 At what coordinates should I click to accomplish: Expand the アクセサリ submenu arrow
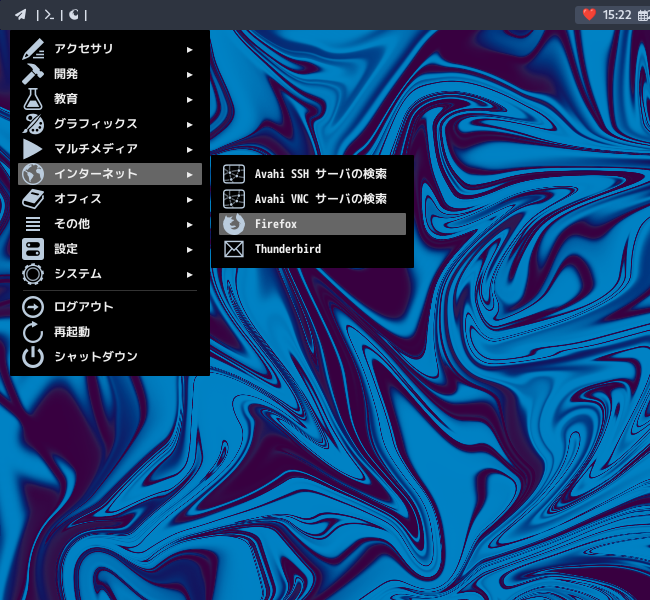(x=189, y=49)
